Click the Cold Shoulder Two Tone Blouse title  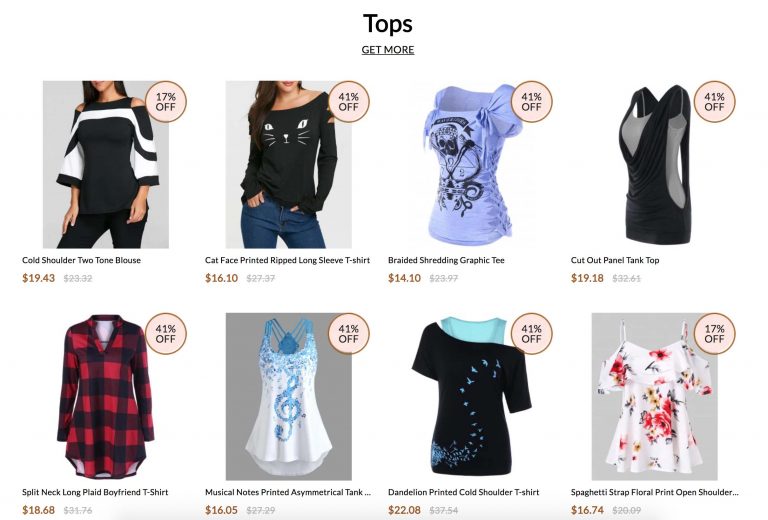click(x=81, y=260)
